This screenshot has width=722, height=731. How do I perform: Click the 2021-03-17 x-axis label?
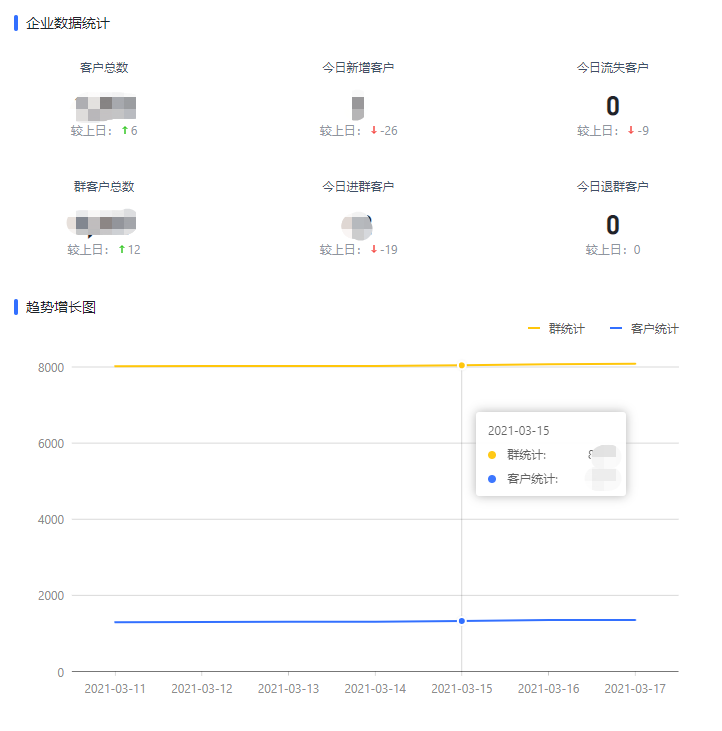click(635, 689)
